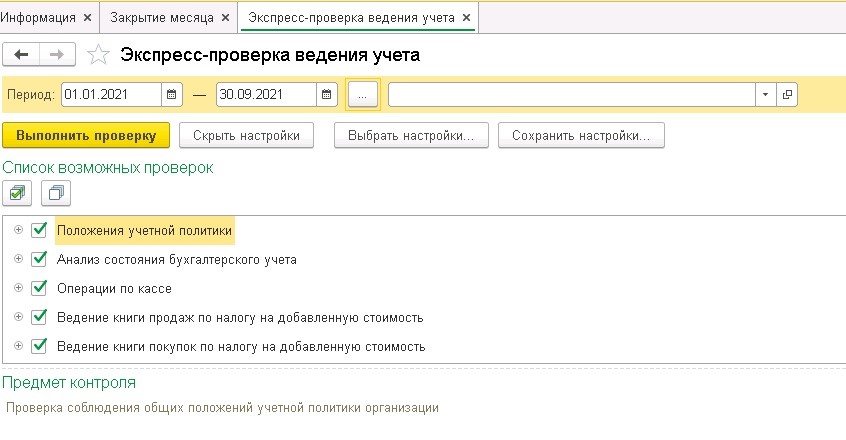Viewport: 846px width, 440px height.
Task: Open organization field in separate window
Action: coord(787,95)
